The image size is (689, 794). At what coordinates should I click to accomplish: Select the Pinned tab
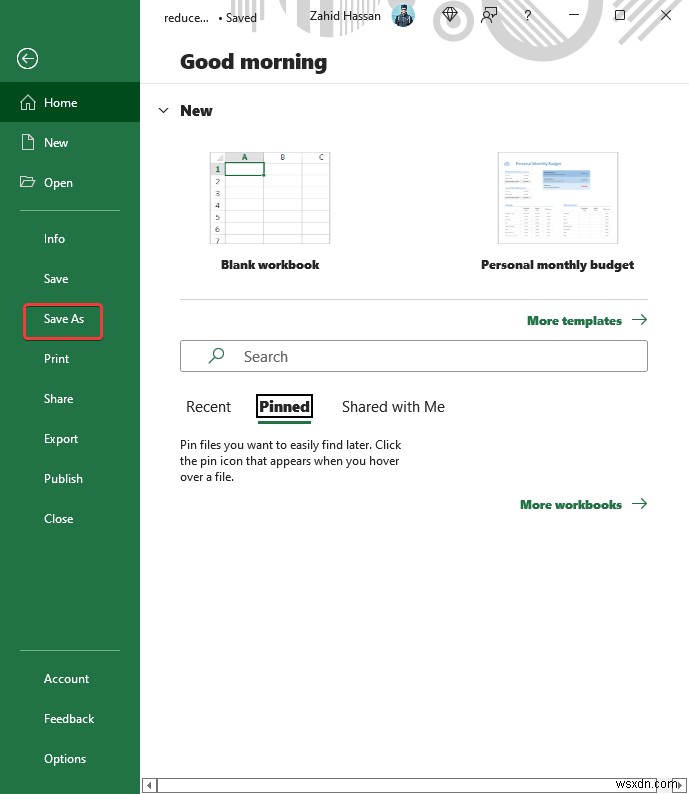(284, 407)
